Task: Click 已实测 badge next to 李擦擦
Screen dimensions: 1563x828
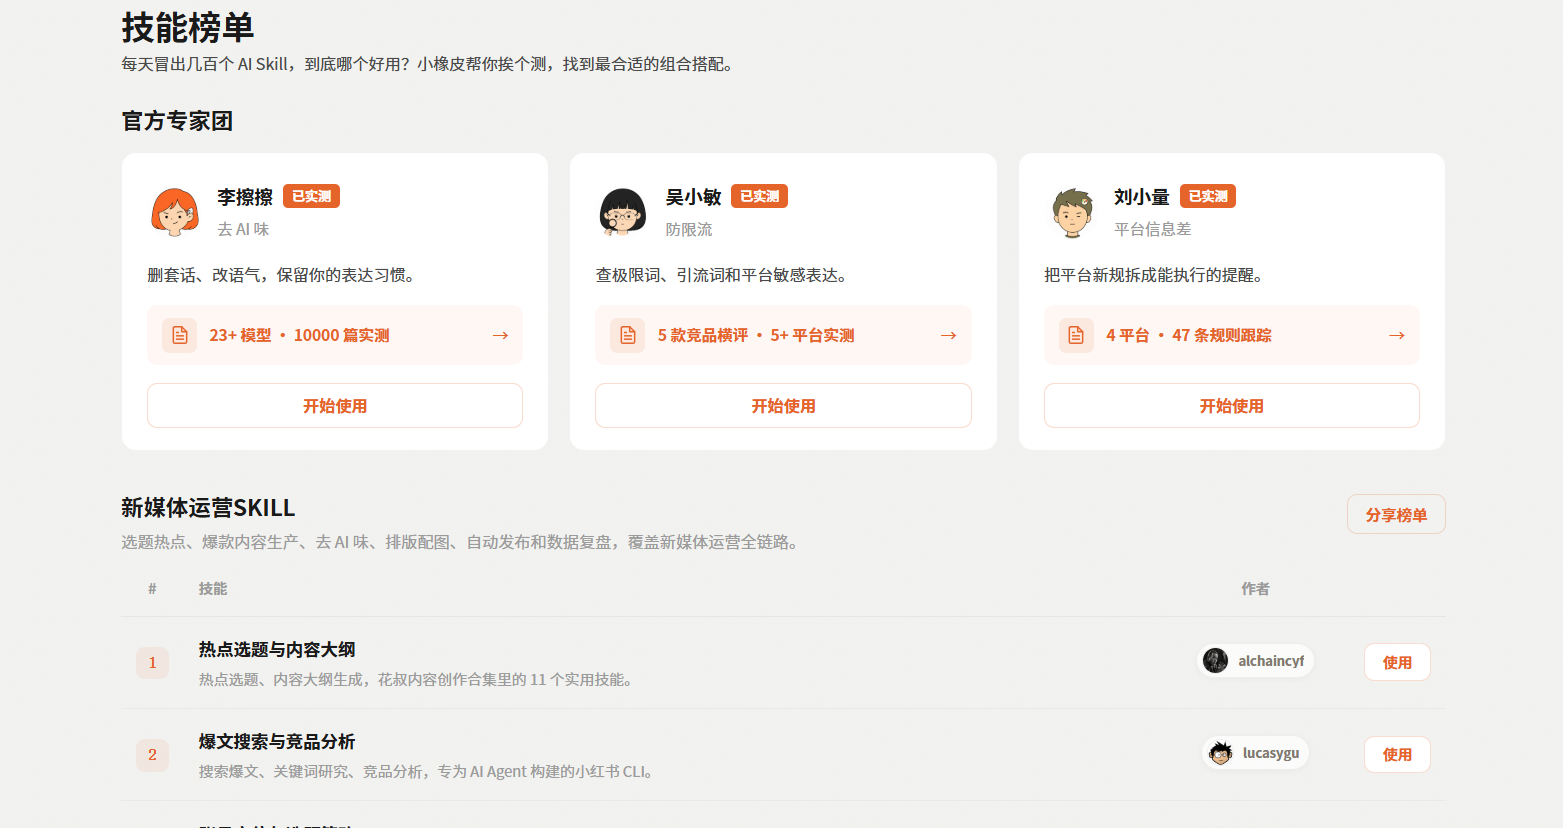Action: click(x=312, y=196)
